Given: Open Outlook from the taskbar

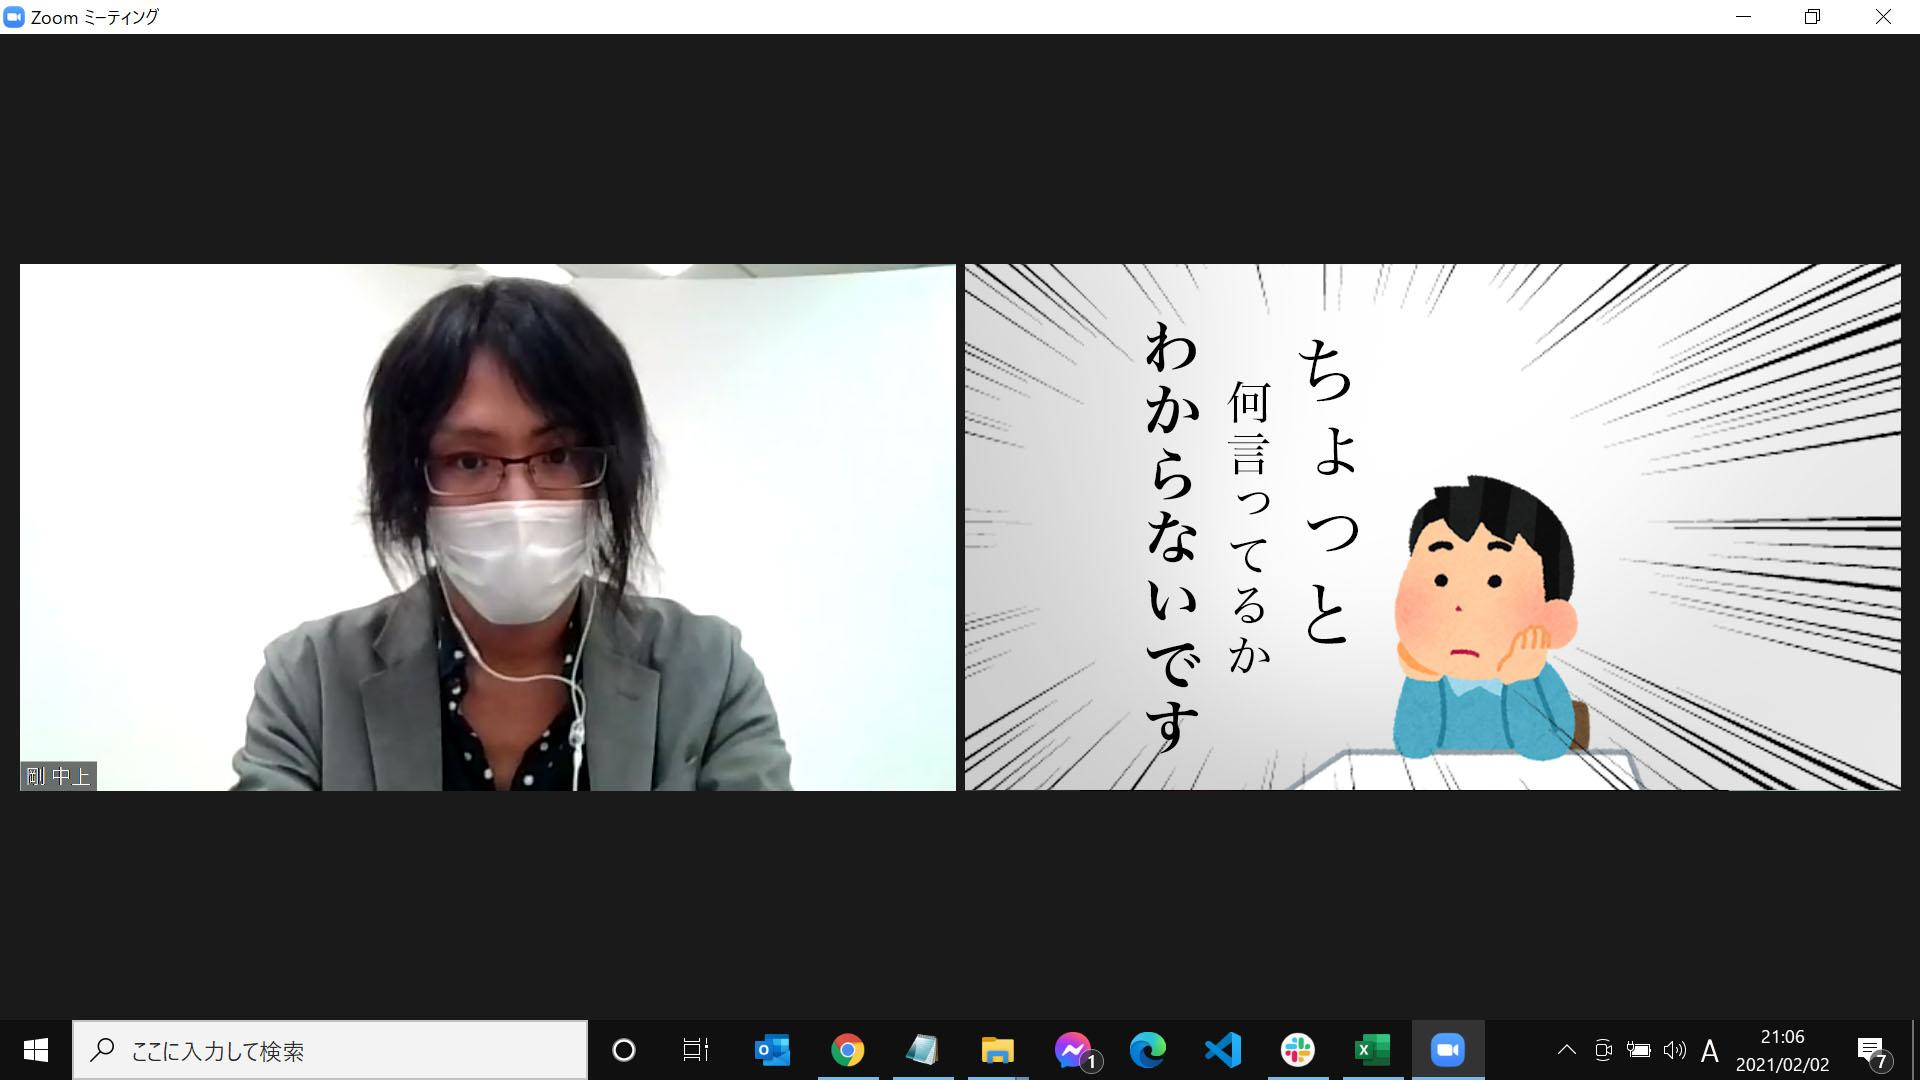Looking at the screenshot, I should 772,1050.
